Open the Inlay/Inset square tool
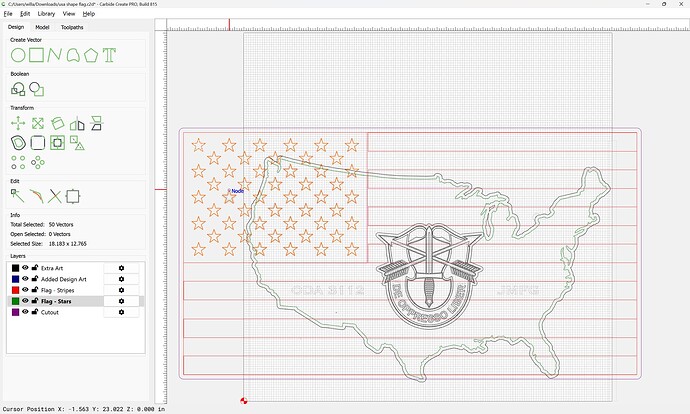The image size is (690, 414). [x=58, y=143]
